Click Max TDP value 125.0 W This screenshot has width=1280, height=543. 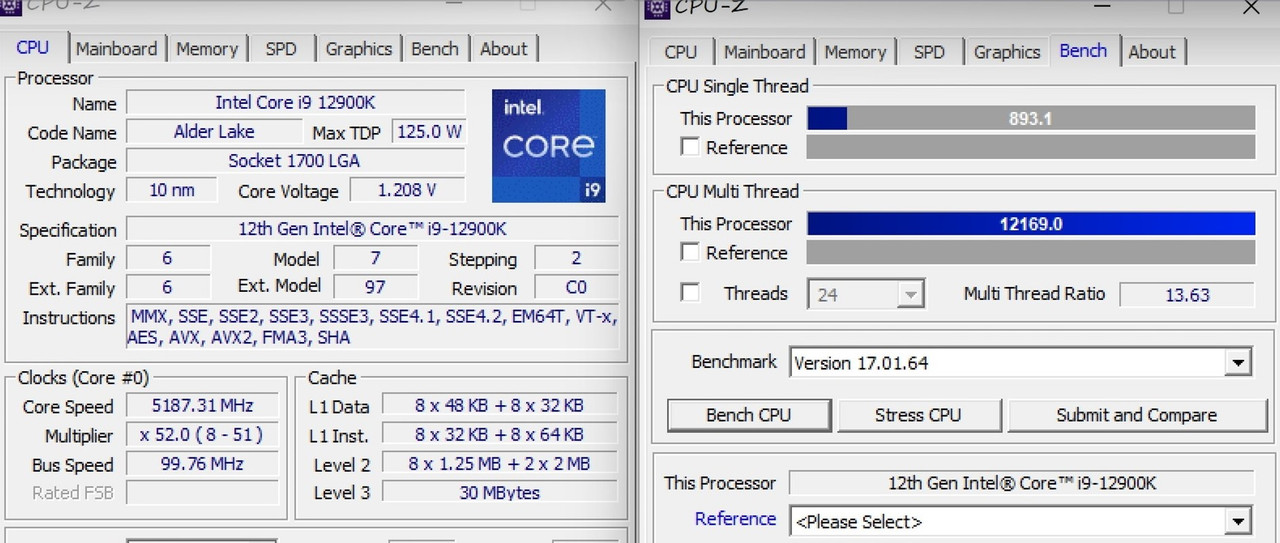pyautogui.click(x=429, y=131)
